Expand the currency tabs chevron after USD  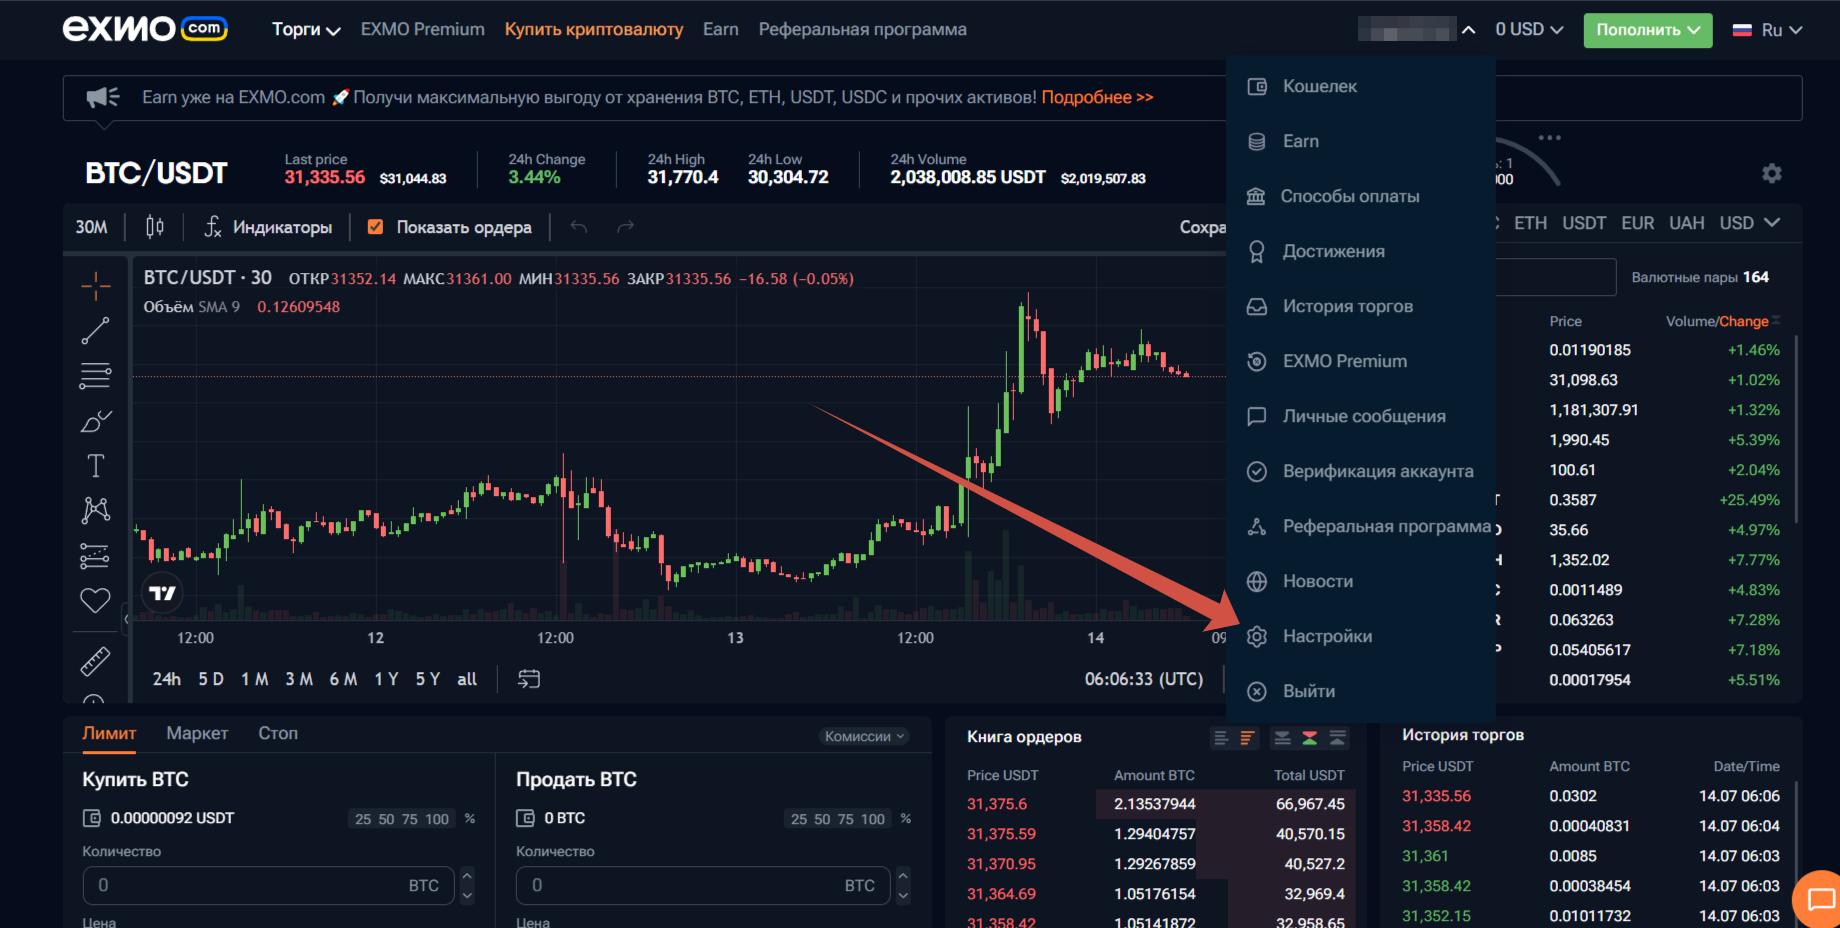[1772, 222]
